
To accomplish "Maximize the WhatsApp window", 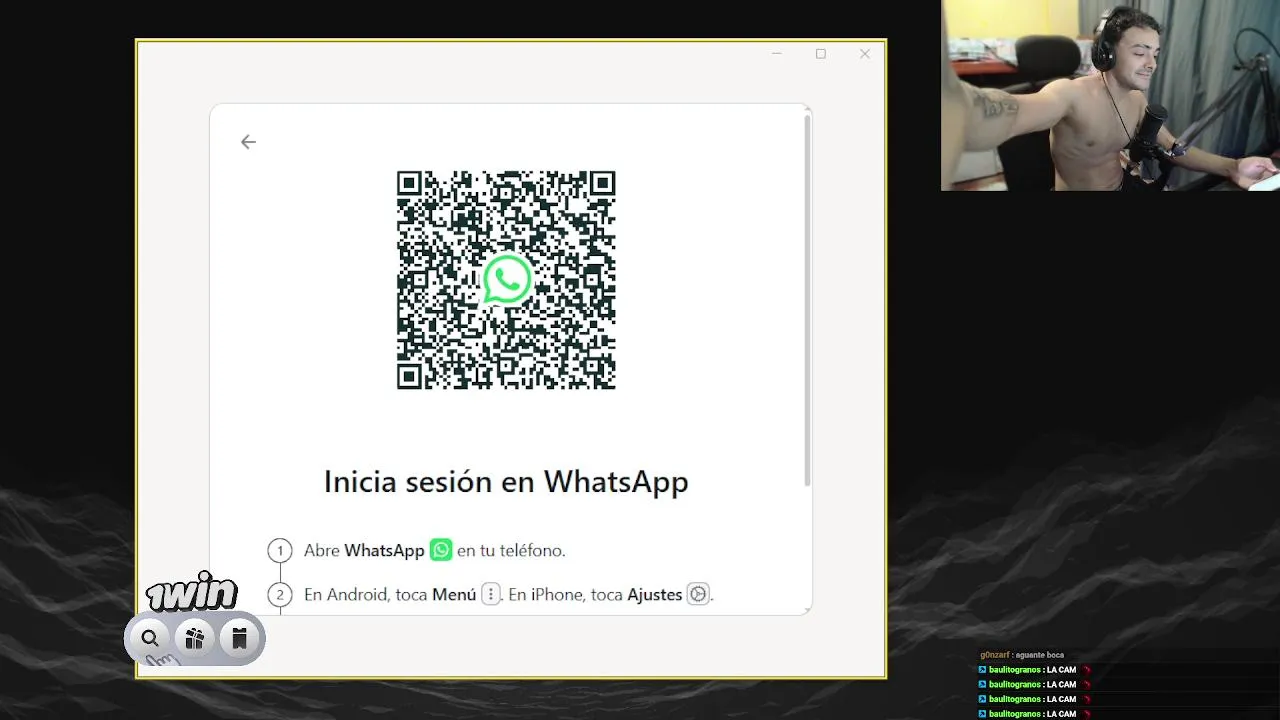I will [820, 54].
